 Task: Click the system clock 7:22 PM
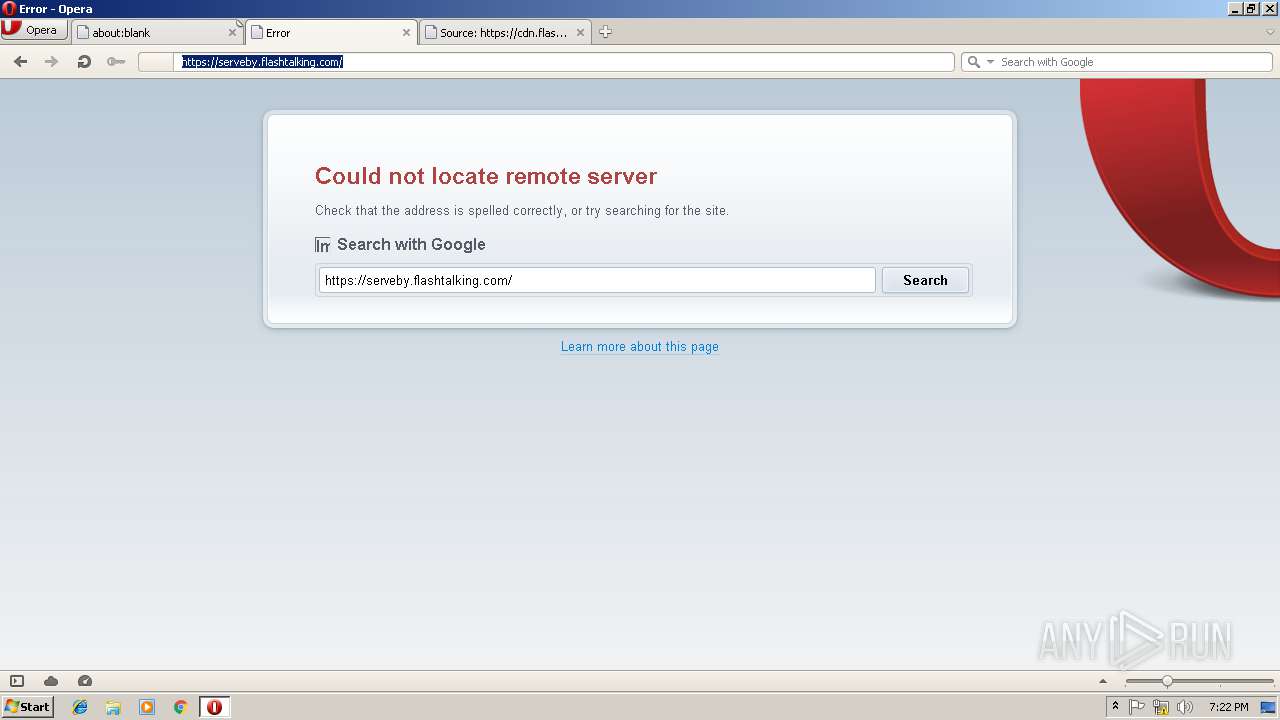click(x=1228, y=707)
